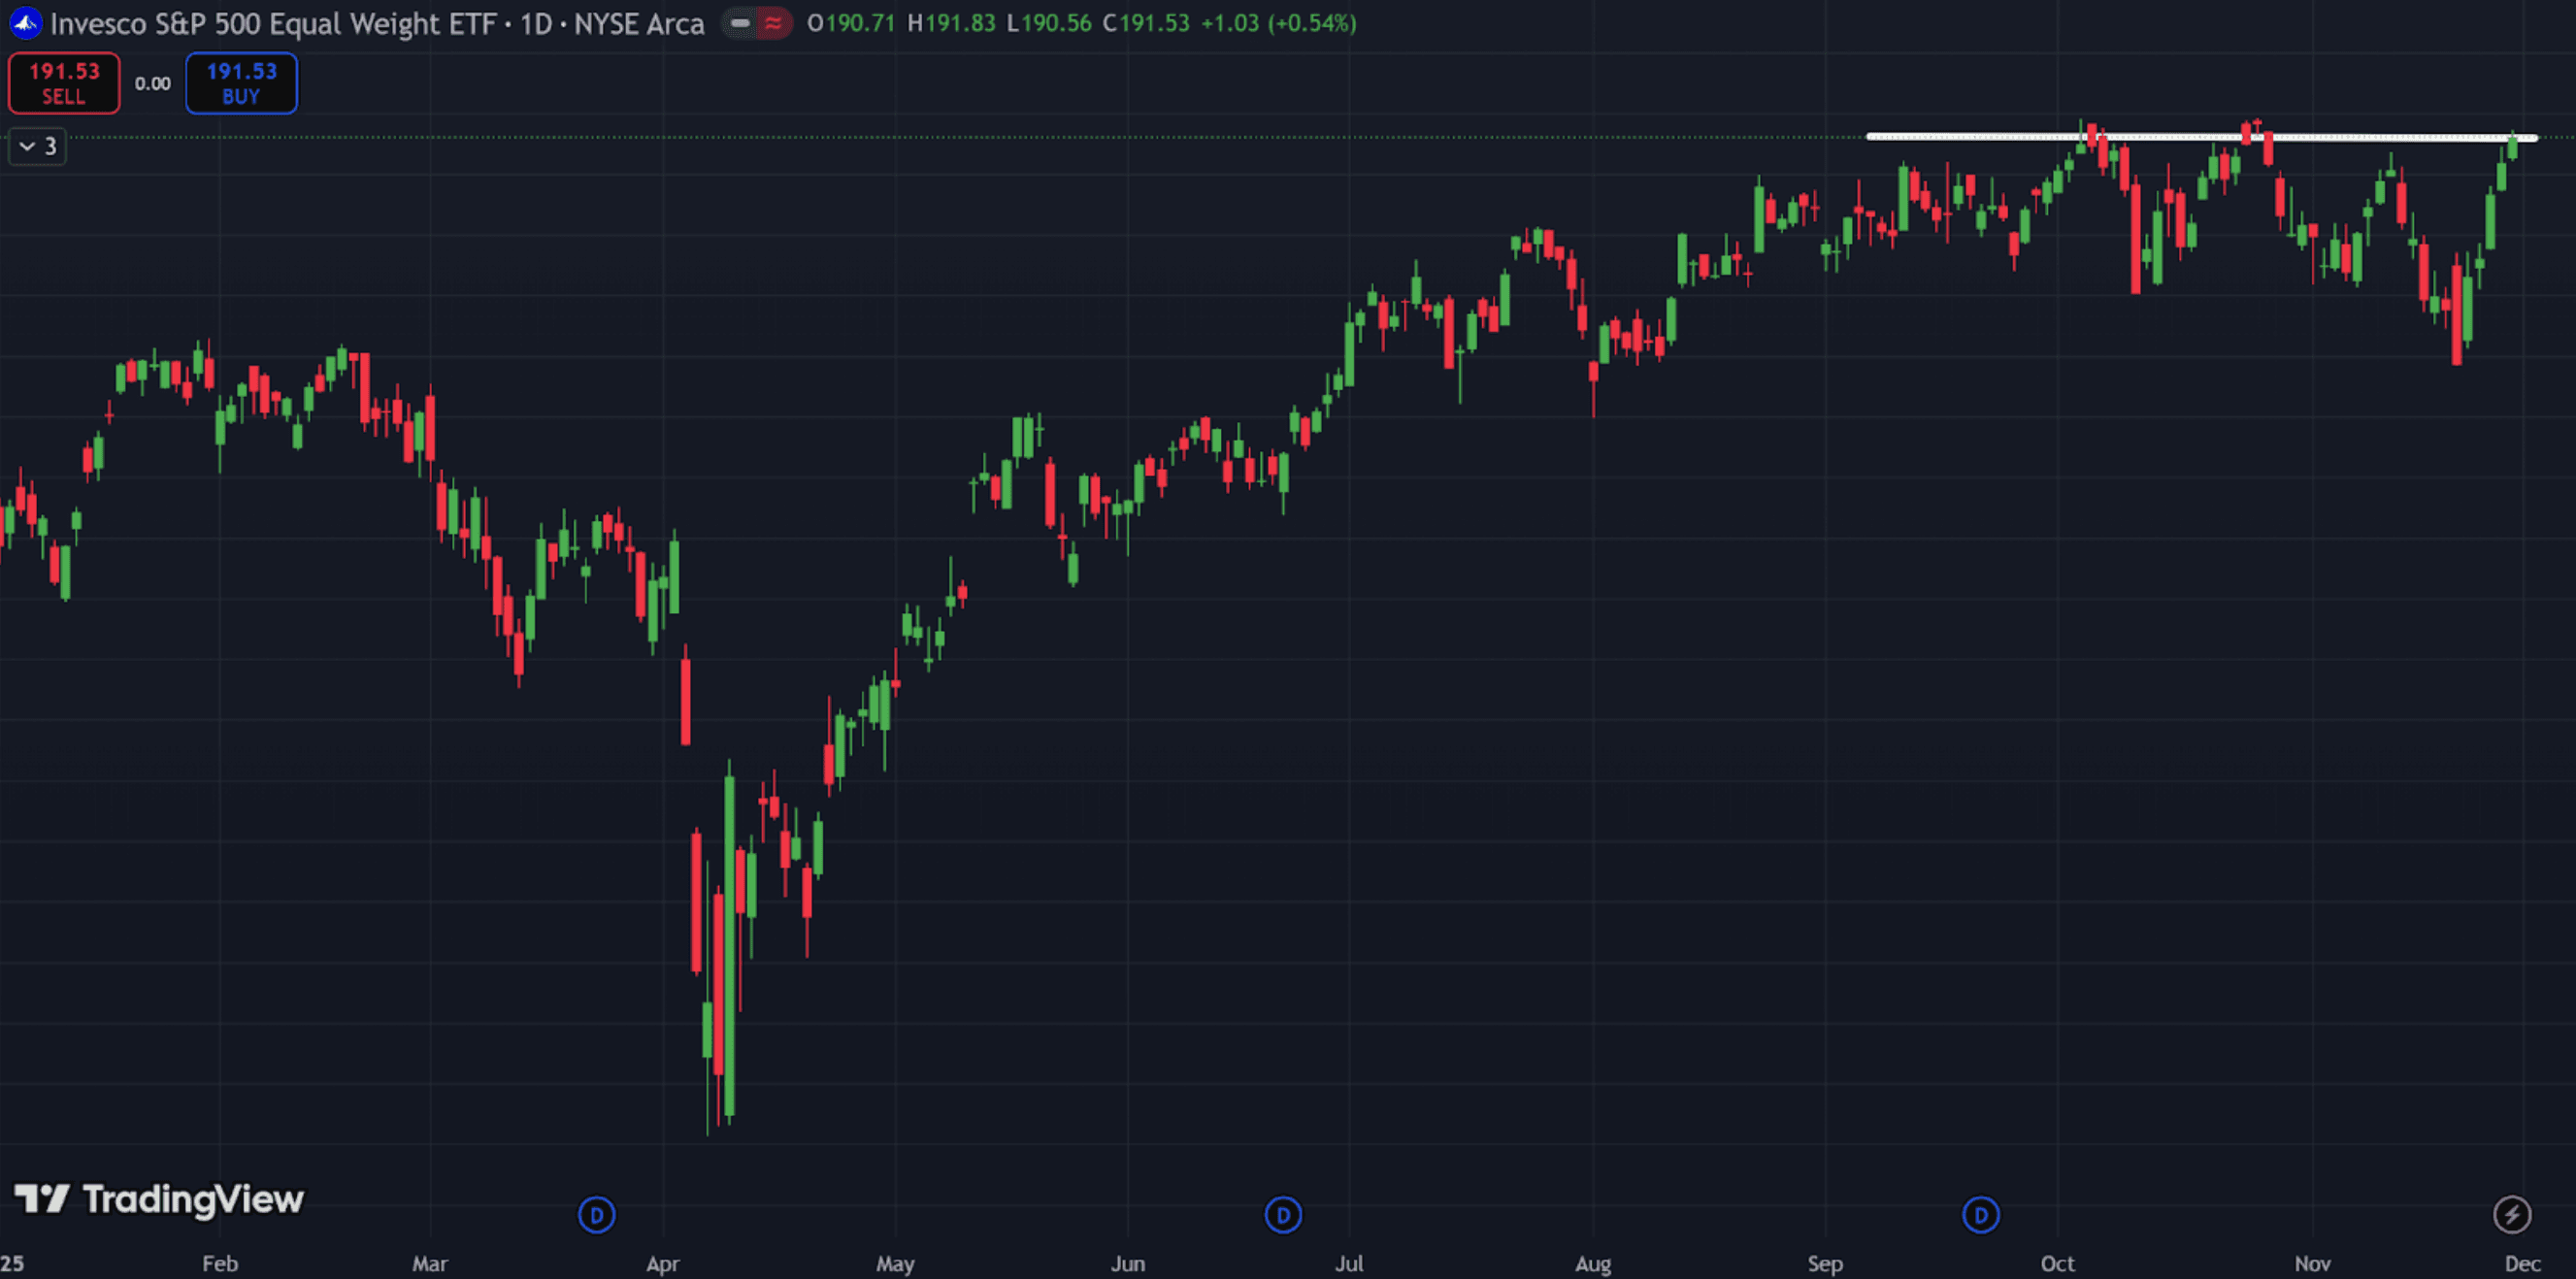
Task: Click the red data-delay wave icon
Action: 773,22
